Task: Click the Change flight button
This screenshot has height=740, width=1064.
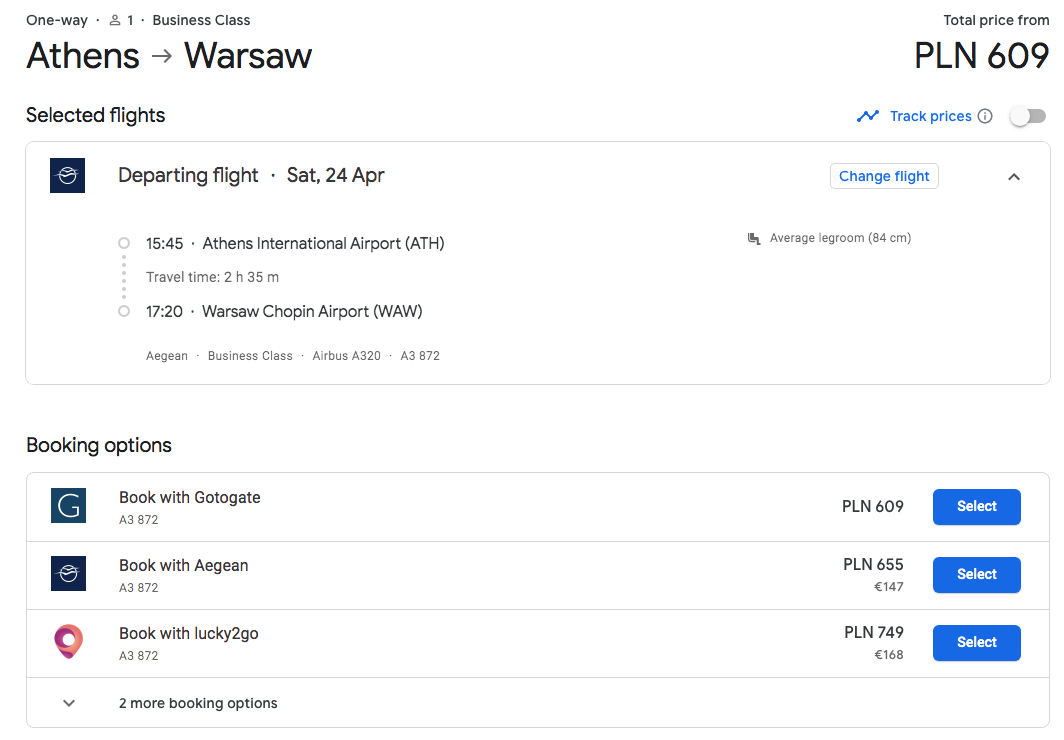Action: pos(884,176)
